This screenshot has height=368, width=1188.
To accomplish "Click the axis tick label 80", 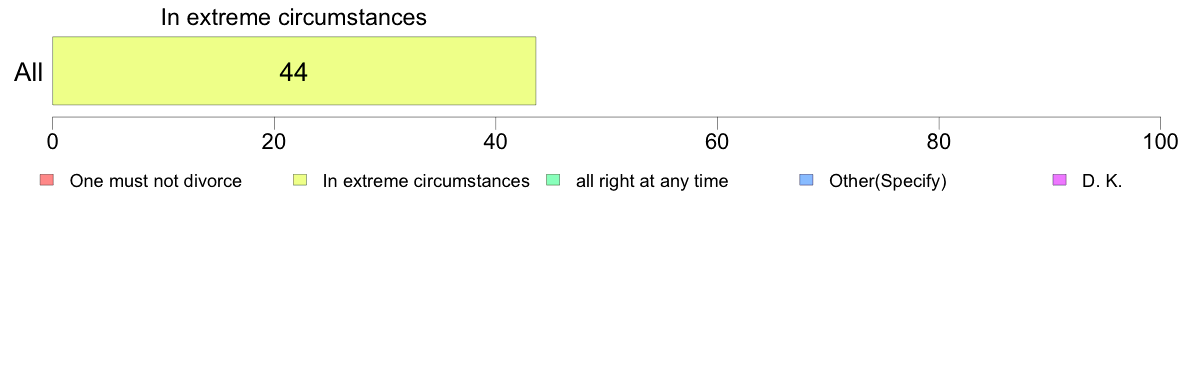I will 939,141.
